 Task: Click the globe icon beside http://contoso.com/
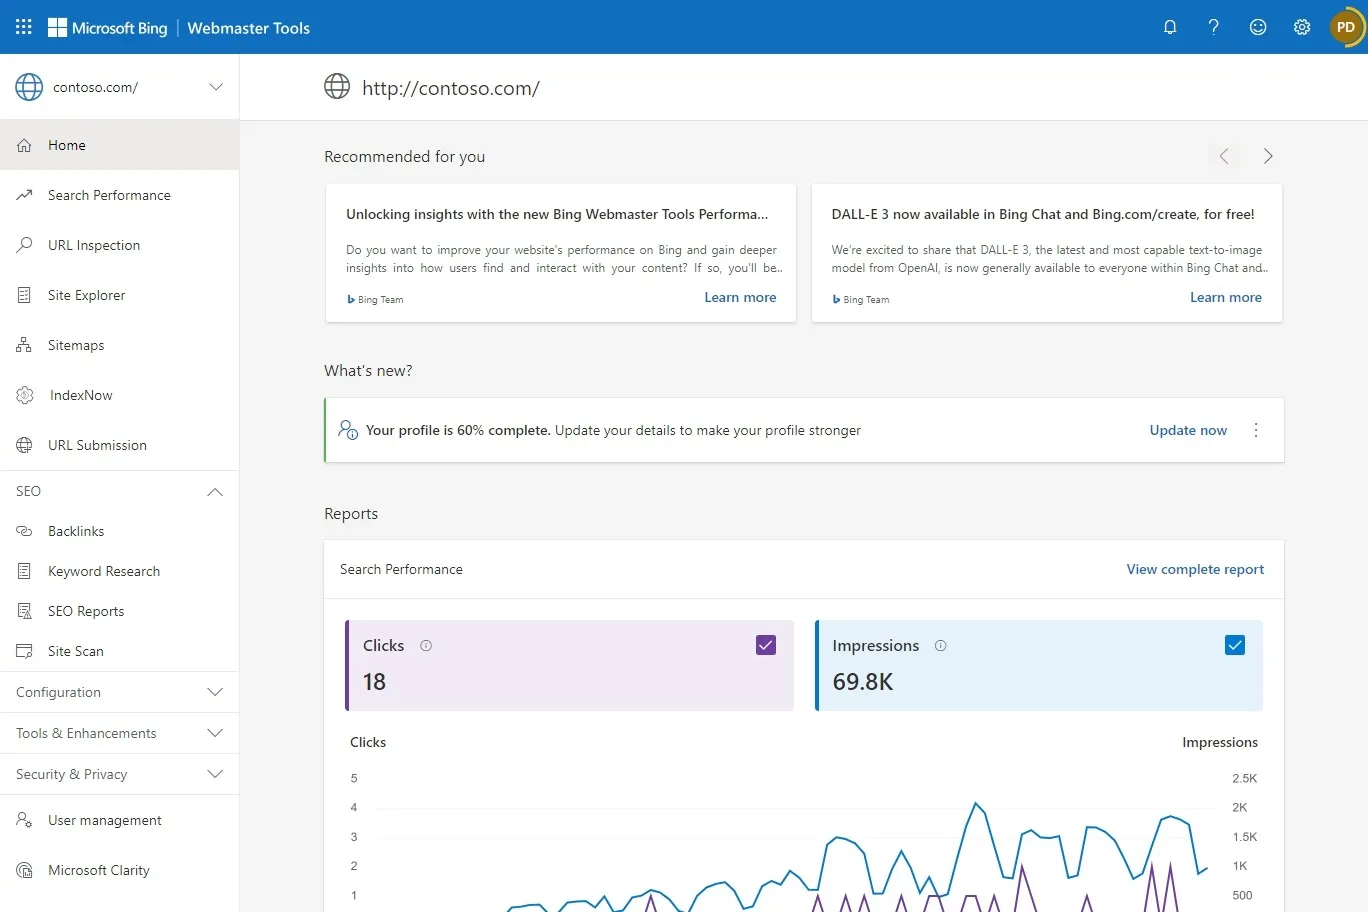click(x=337, y=87)
